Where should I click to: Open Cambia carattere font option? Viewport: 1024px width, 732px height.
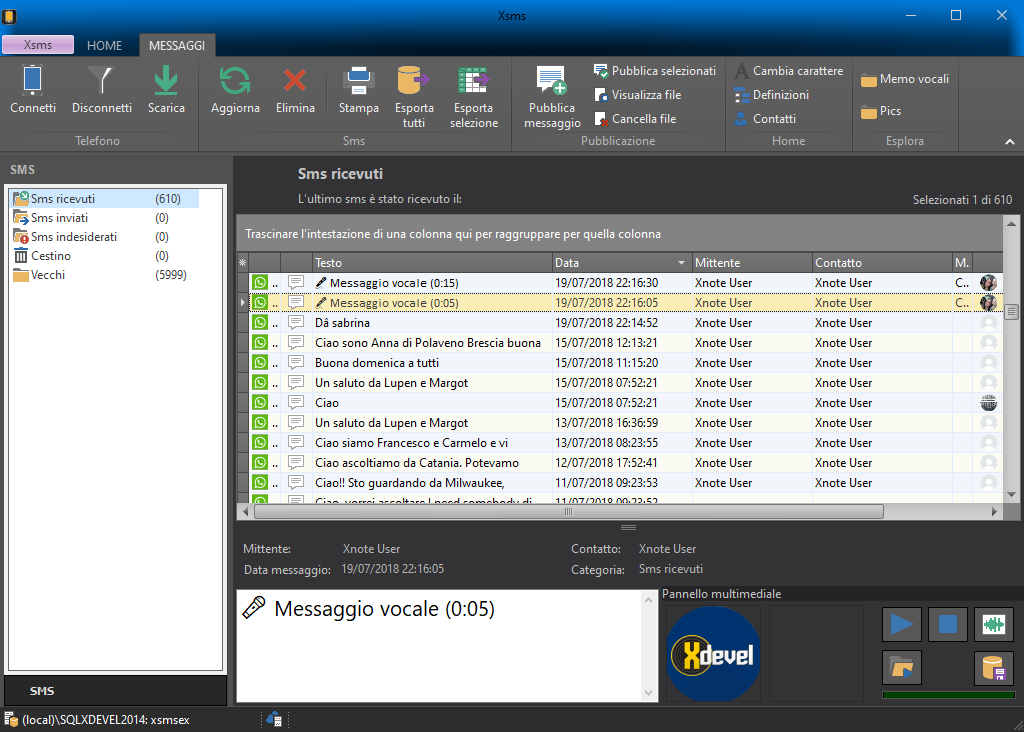coord(789,71)
